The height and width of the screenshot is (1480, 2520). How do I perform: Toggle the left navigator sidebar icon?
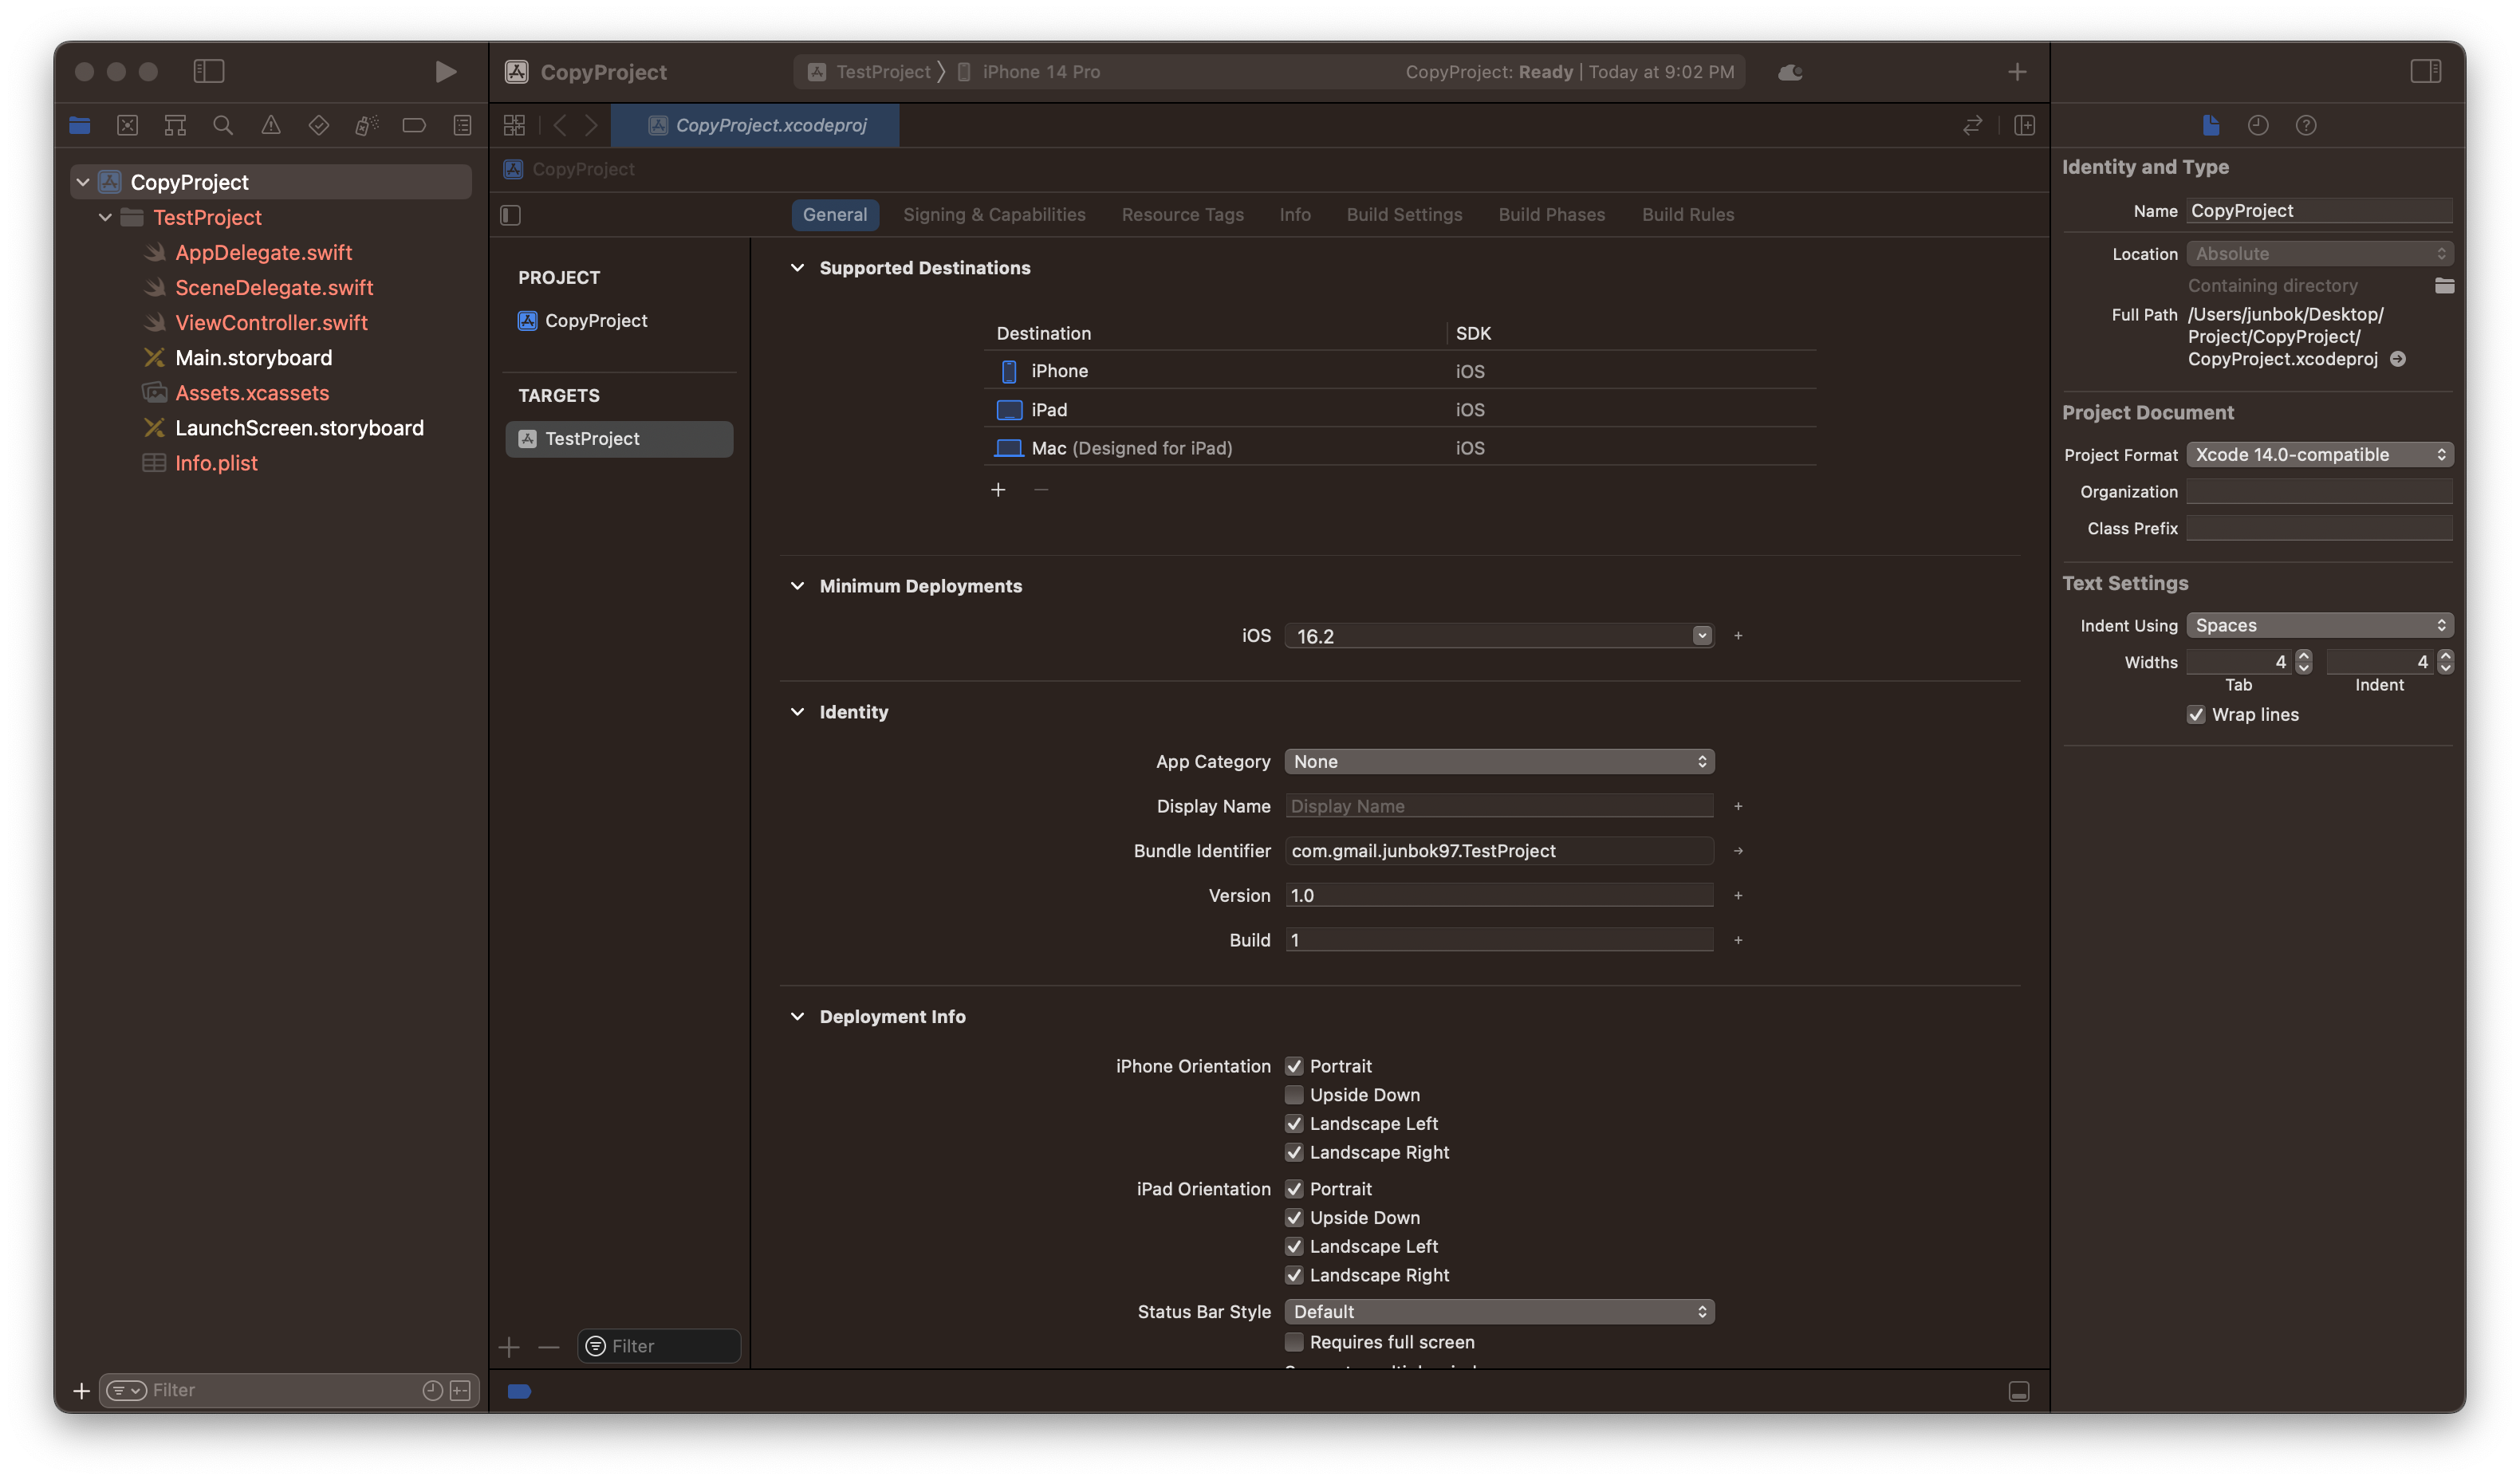(208, 71)
